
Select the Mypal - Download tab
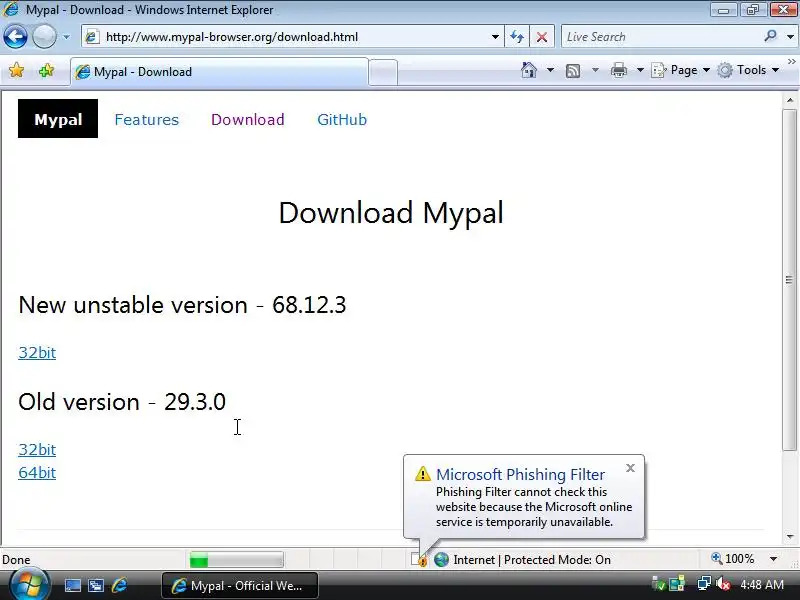coord(219,72)
